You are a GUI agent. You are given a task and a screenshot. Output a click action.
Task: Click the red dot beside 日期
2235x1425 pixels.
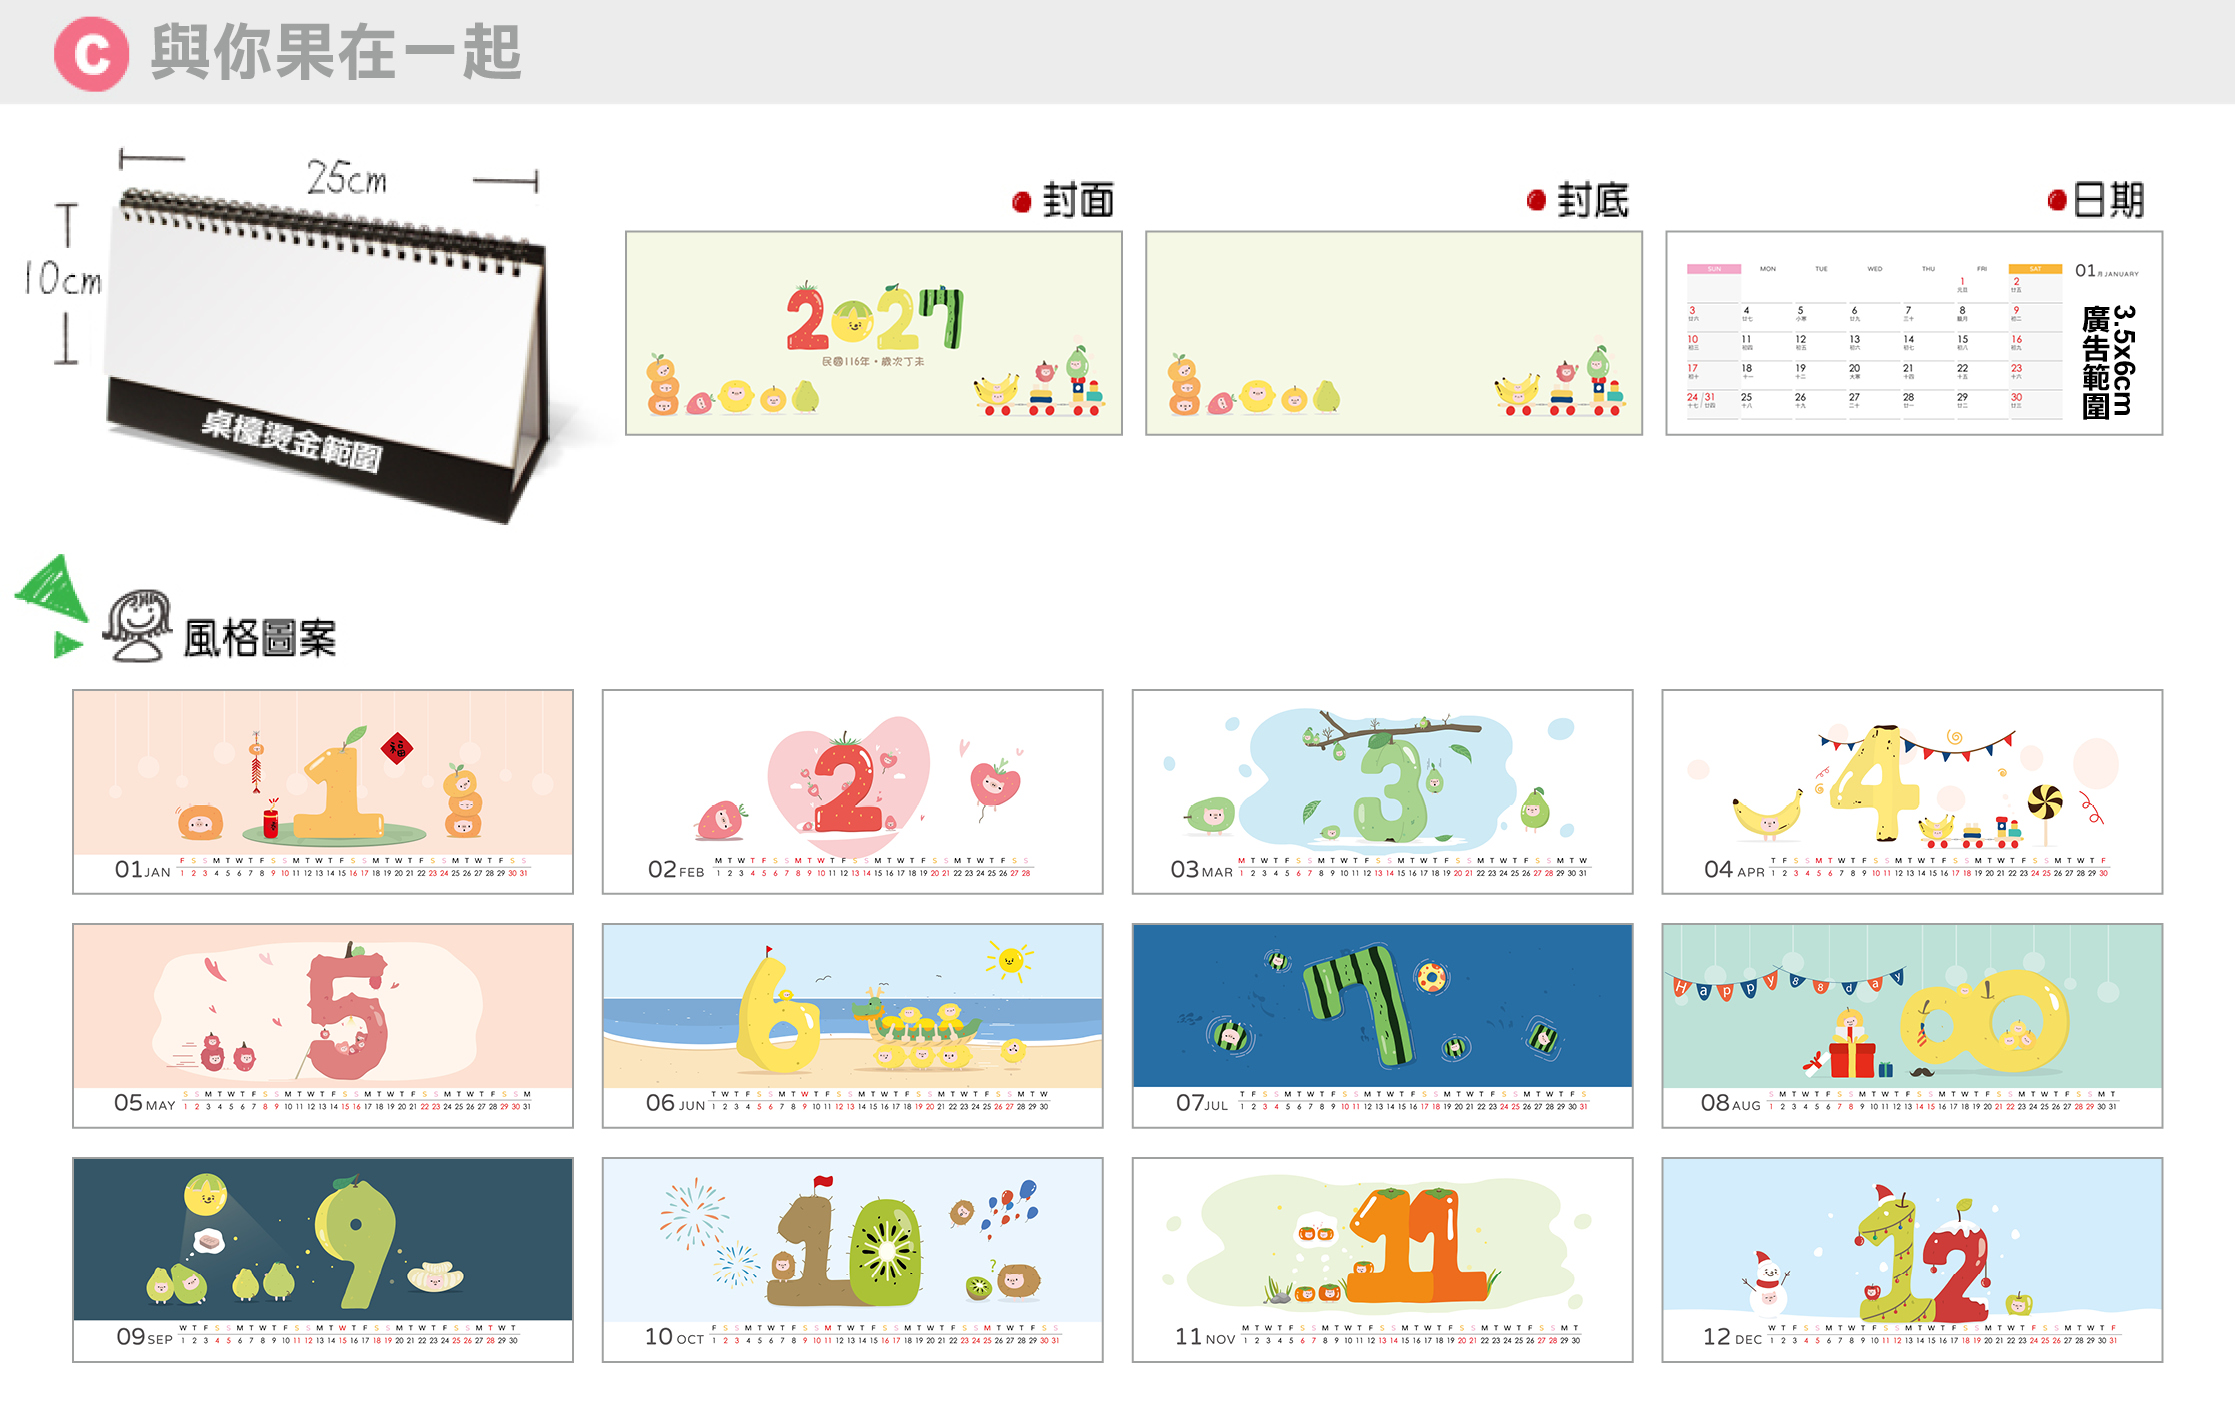(x=2056, y=200)
